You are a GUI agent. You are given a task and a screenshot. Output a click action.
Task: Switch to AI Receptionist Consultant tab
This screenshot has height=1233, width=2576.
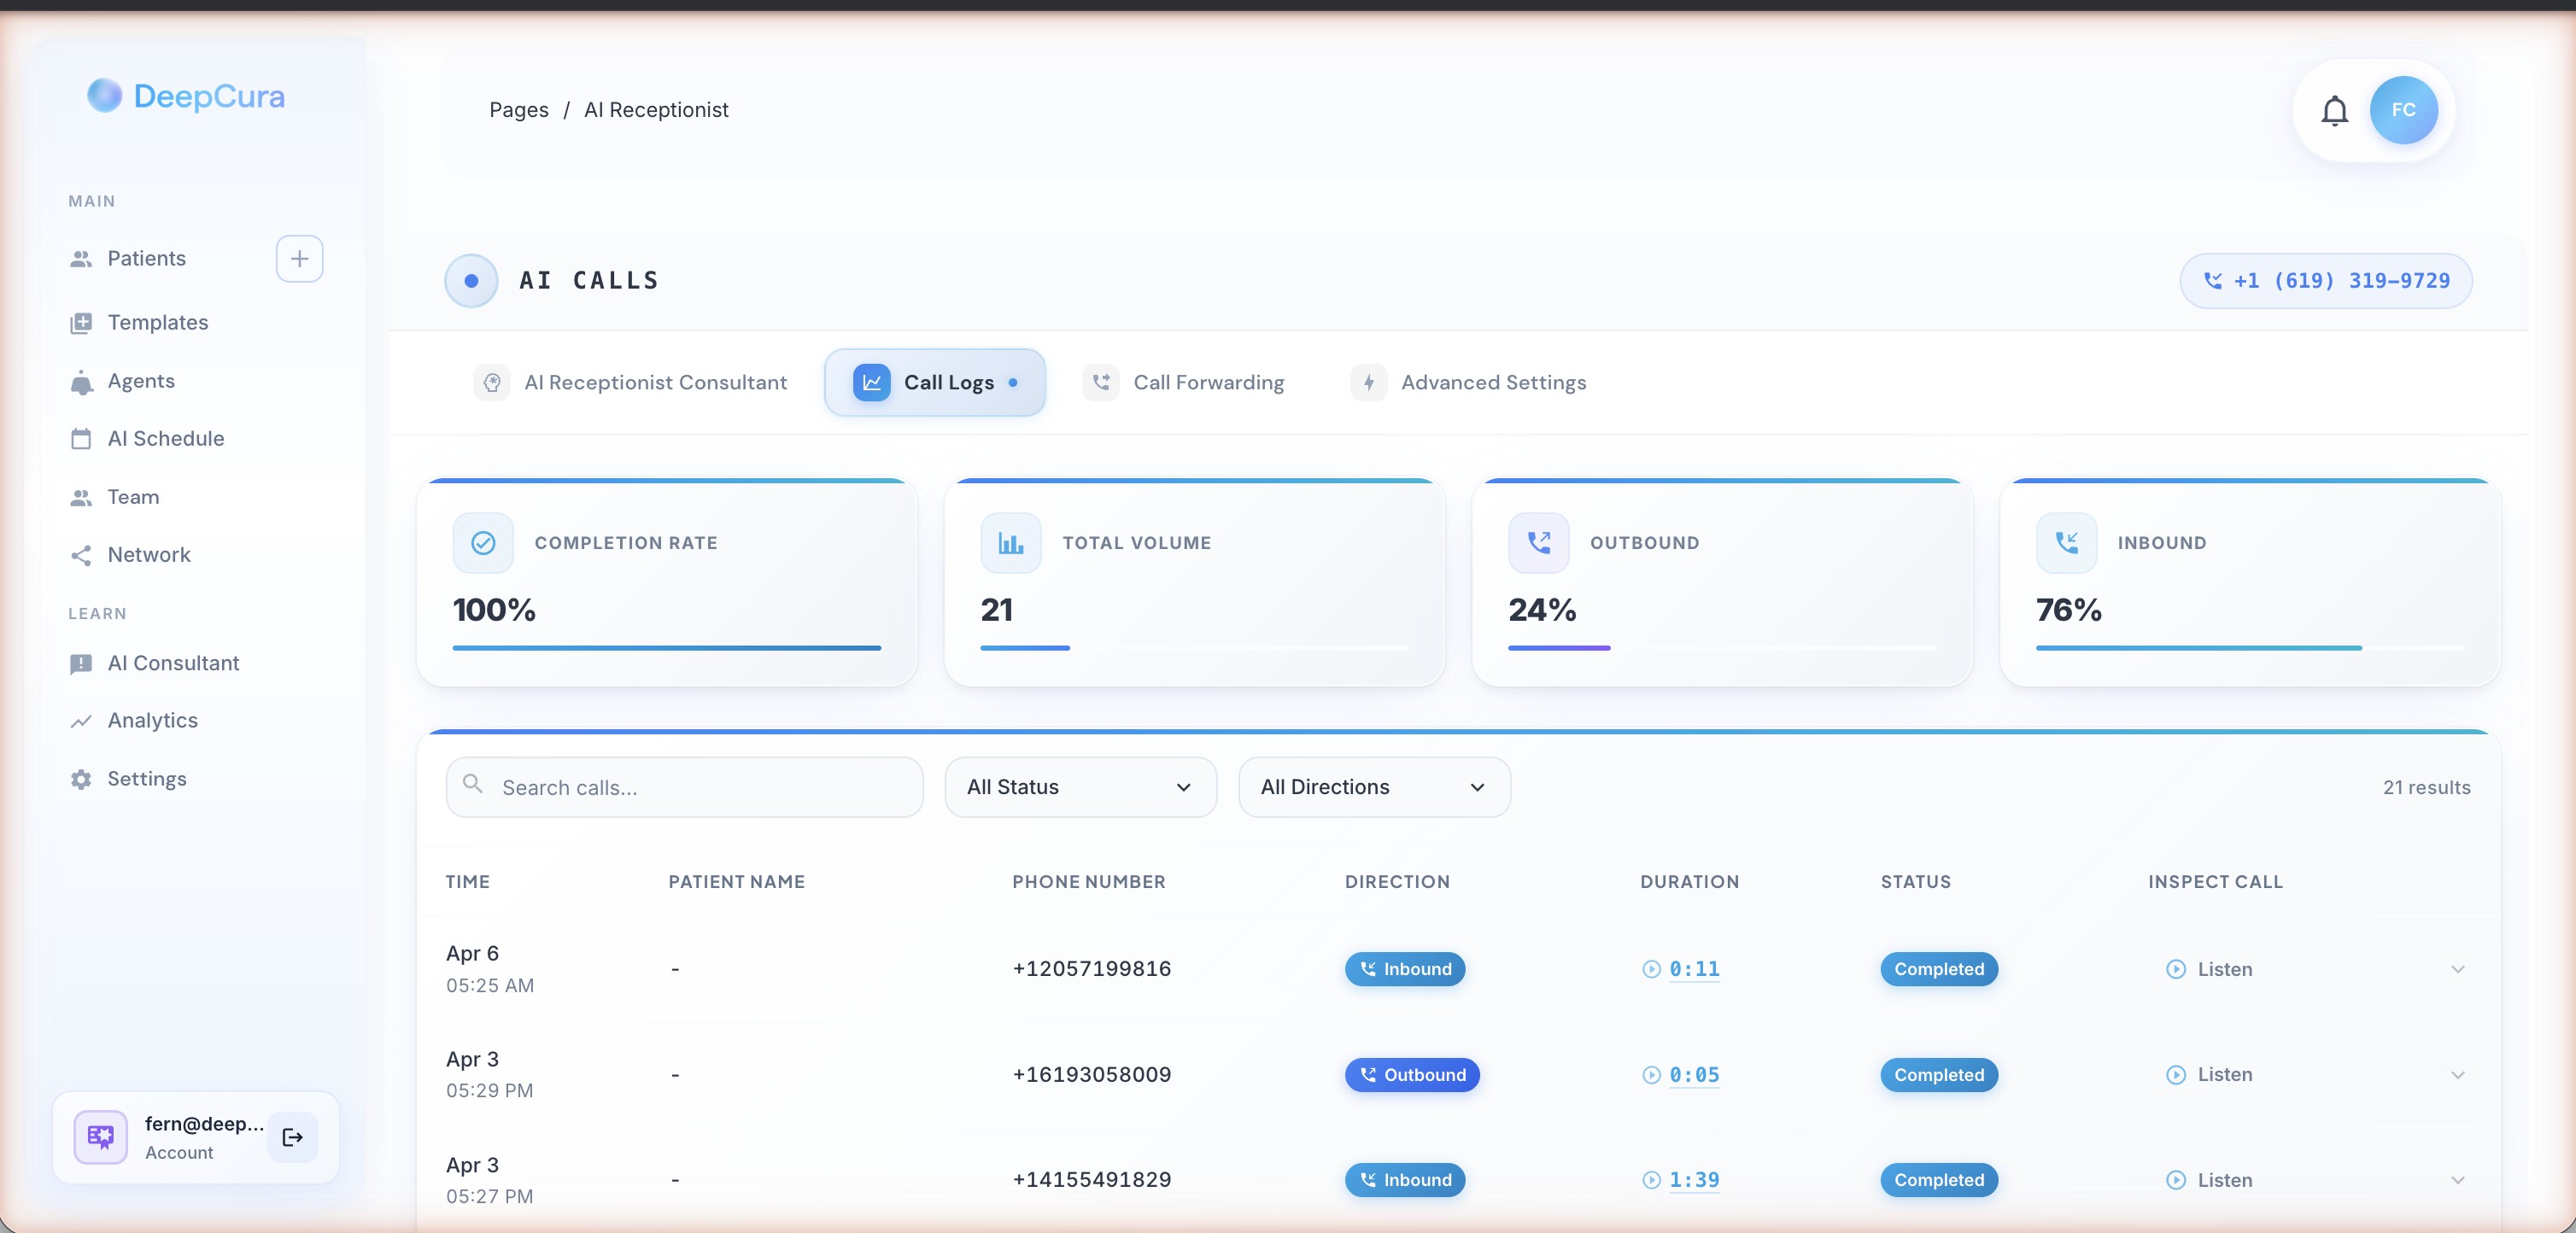coord(630,383)
